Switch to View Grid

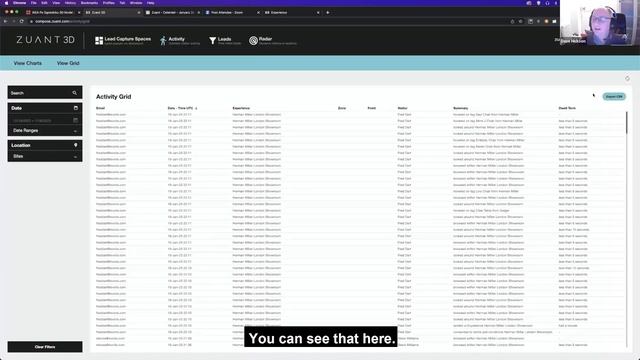point(68,63)
